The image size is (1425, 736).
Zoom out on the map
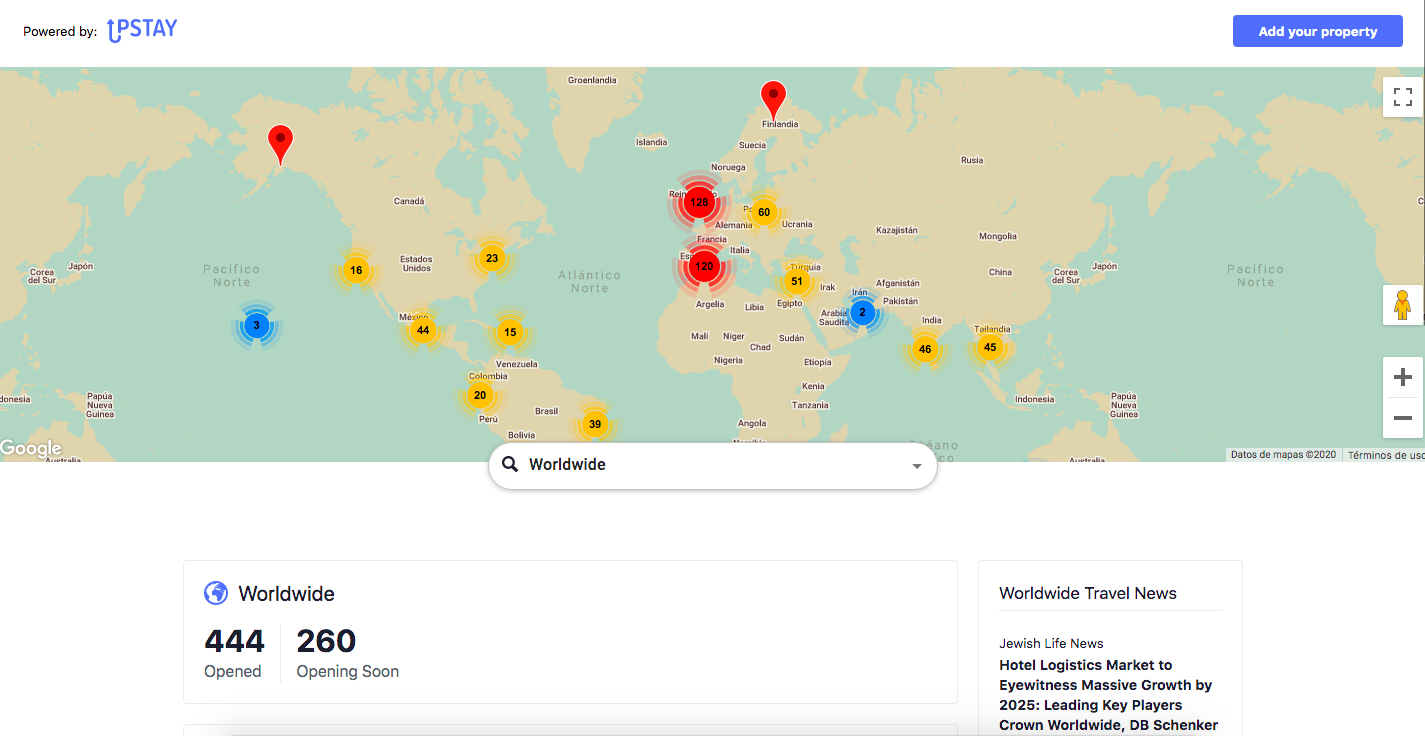1402,418
